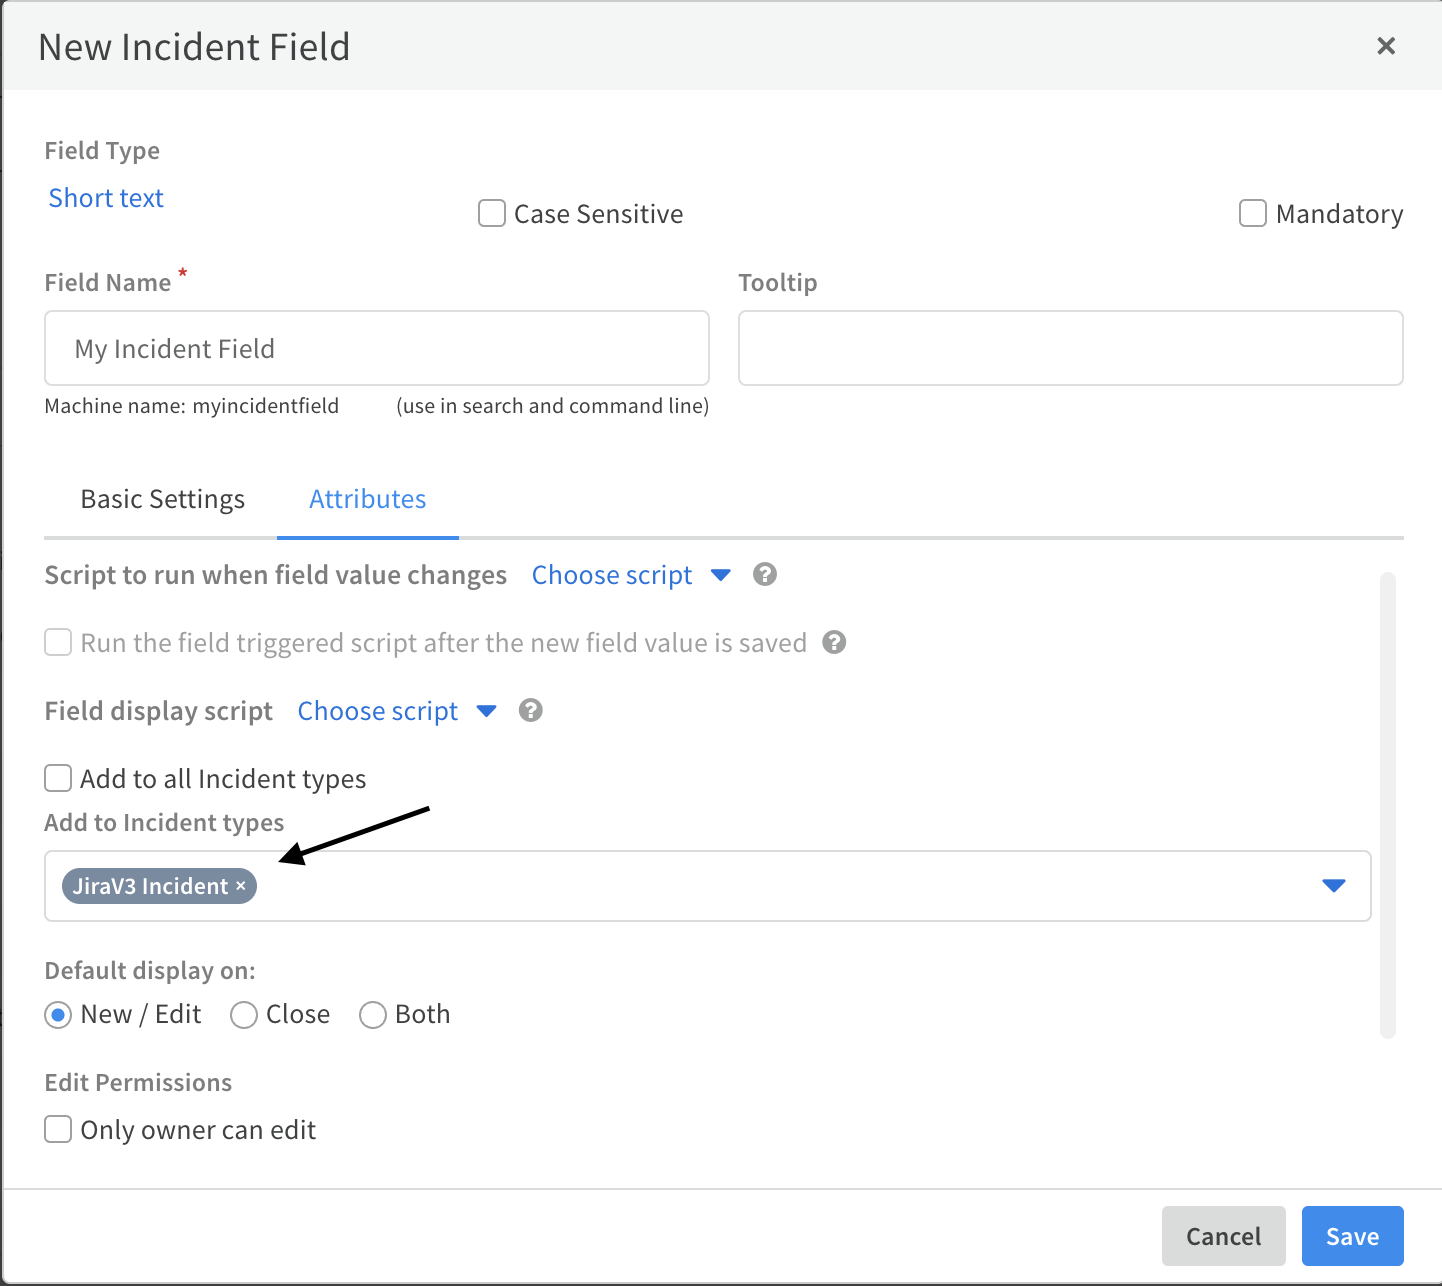The image size is (1442, 1286).
Task: Open help for the field change script
Action: click(764, 575)
